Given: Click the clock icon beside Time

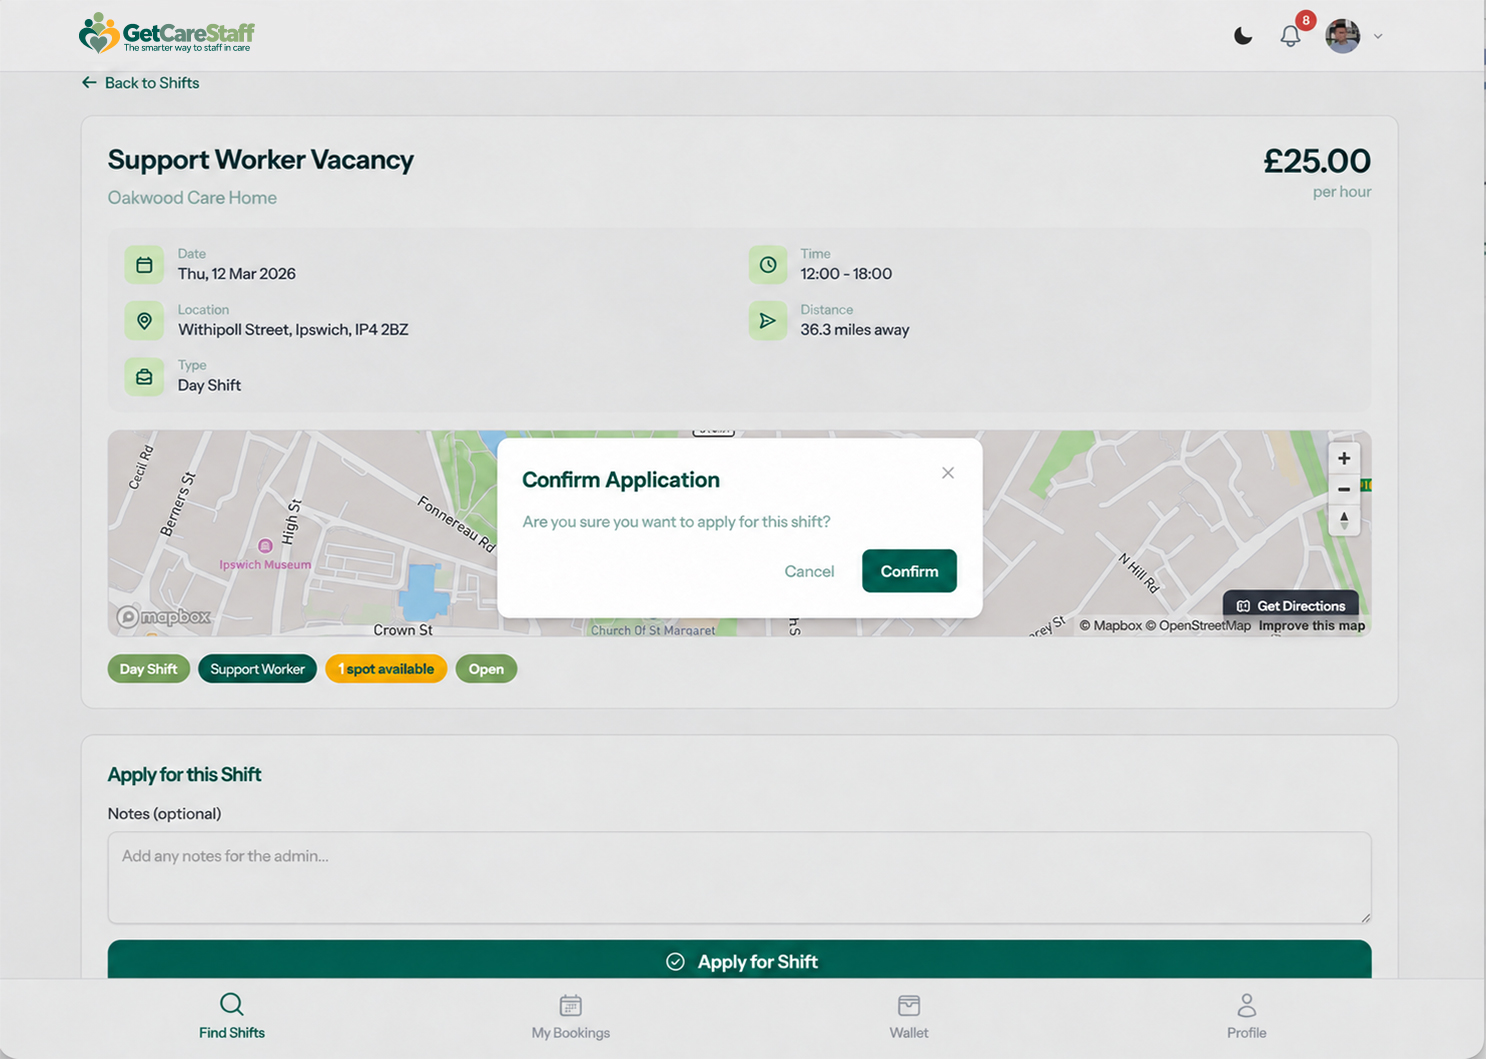Looking at the screenshot, I should [768, 265].
